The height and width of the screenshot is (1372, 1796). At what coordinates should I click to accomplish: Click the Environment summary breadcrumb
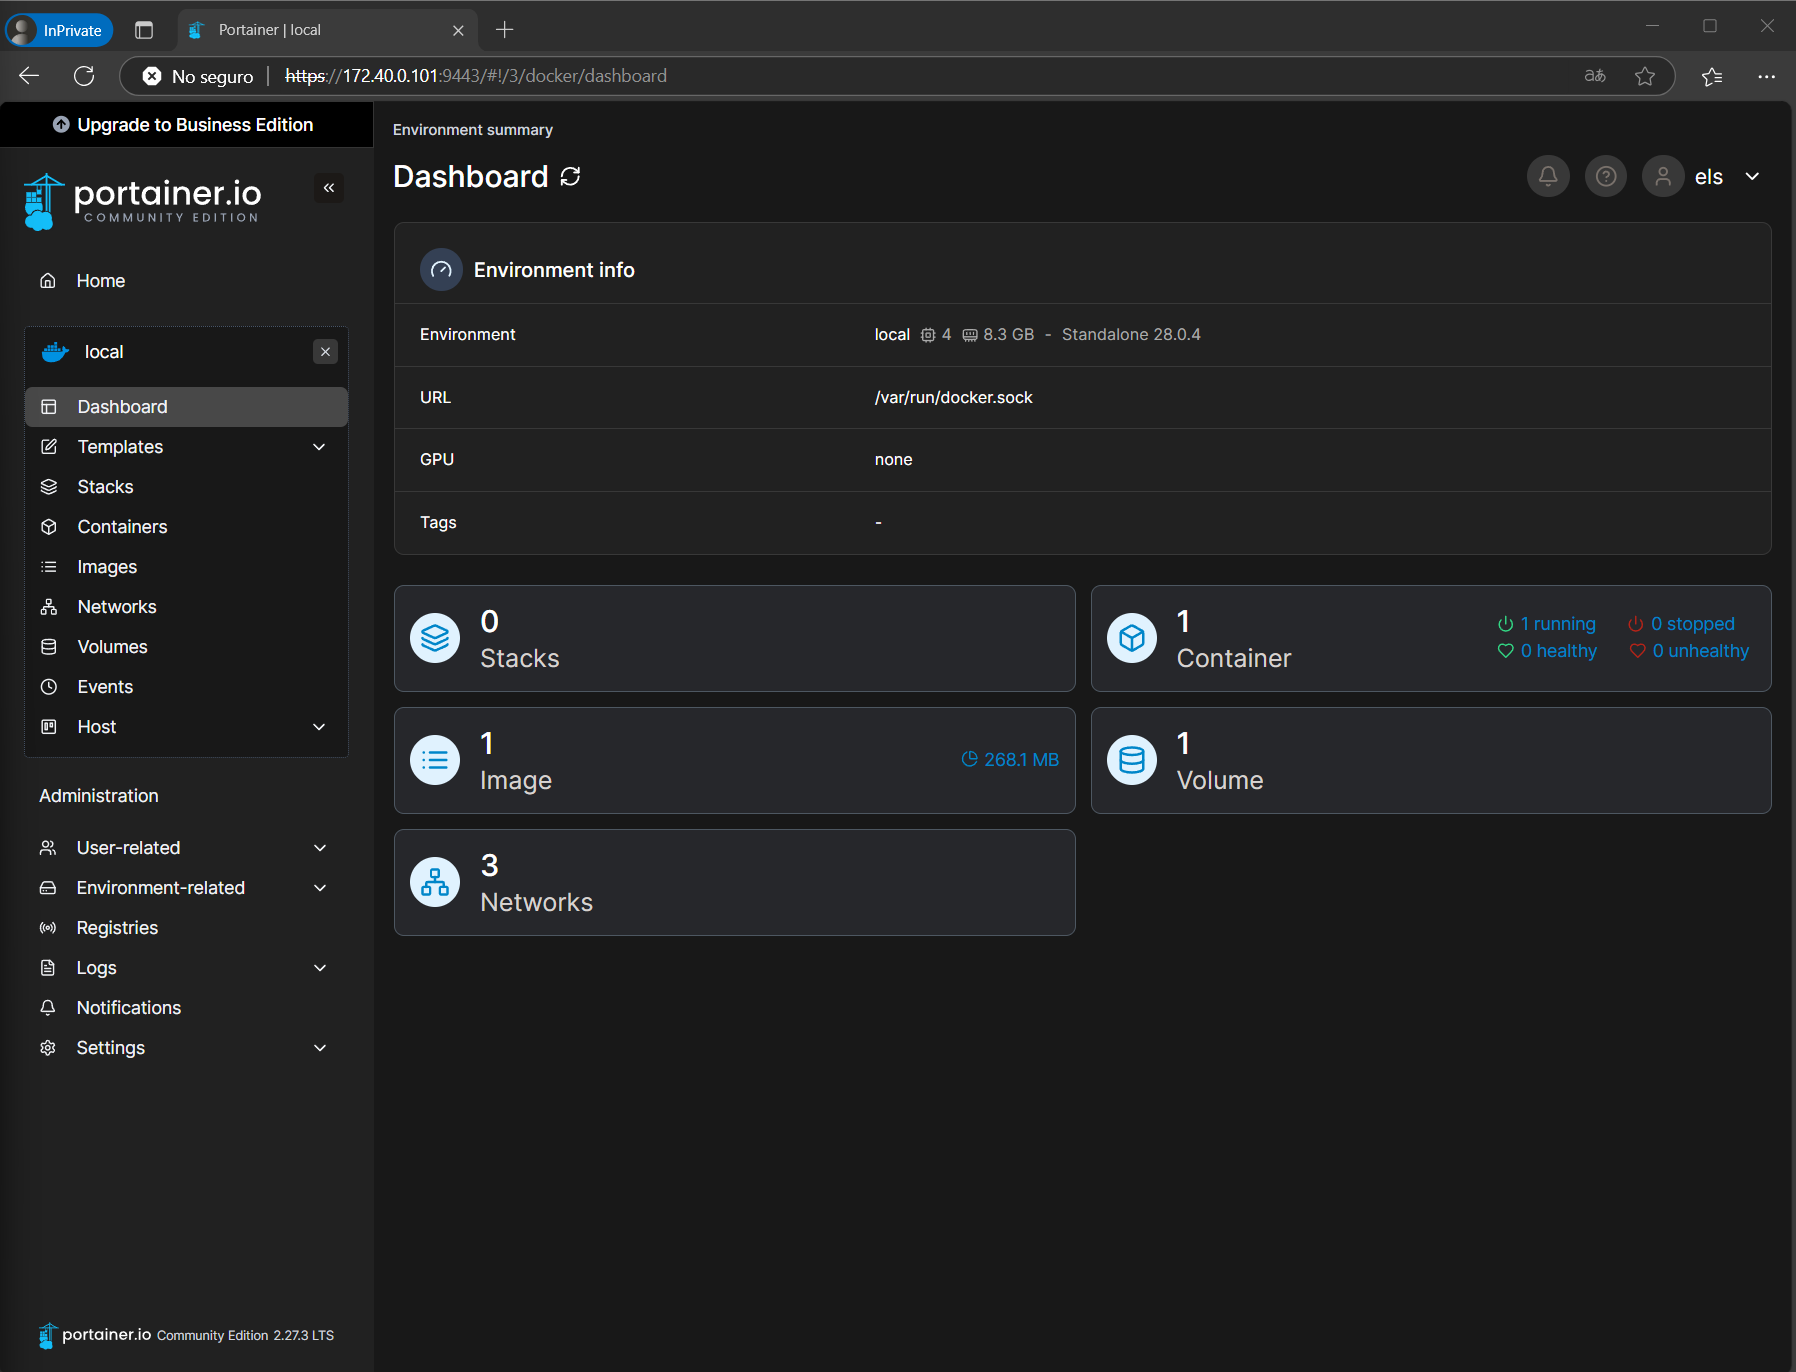click(x=472, y=130)
